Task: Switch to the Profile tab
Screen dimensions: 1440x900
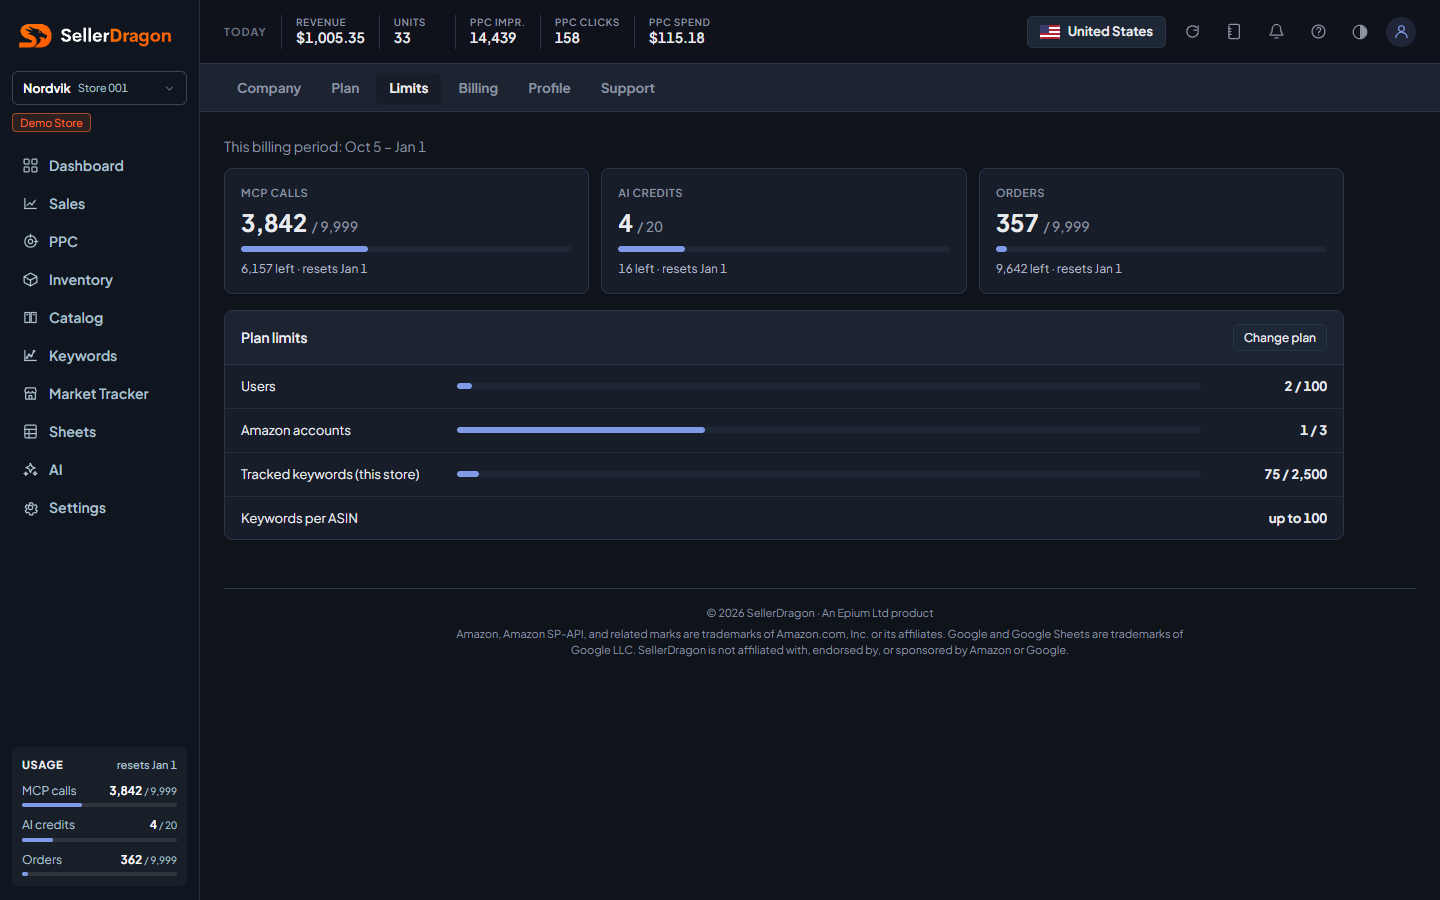Action: tap(549, 88)
